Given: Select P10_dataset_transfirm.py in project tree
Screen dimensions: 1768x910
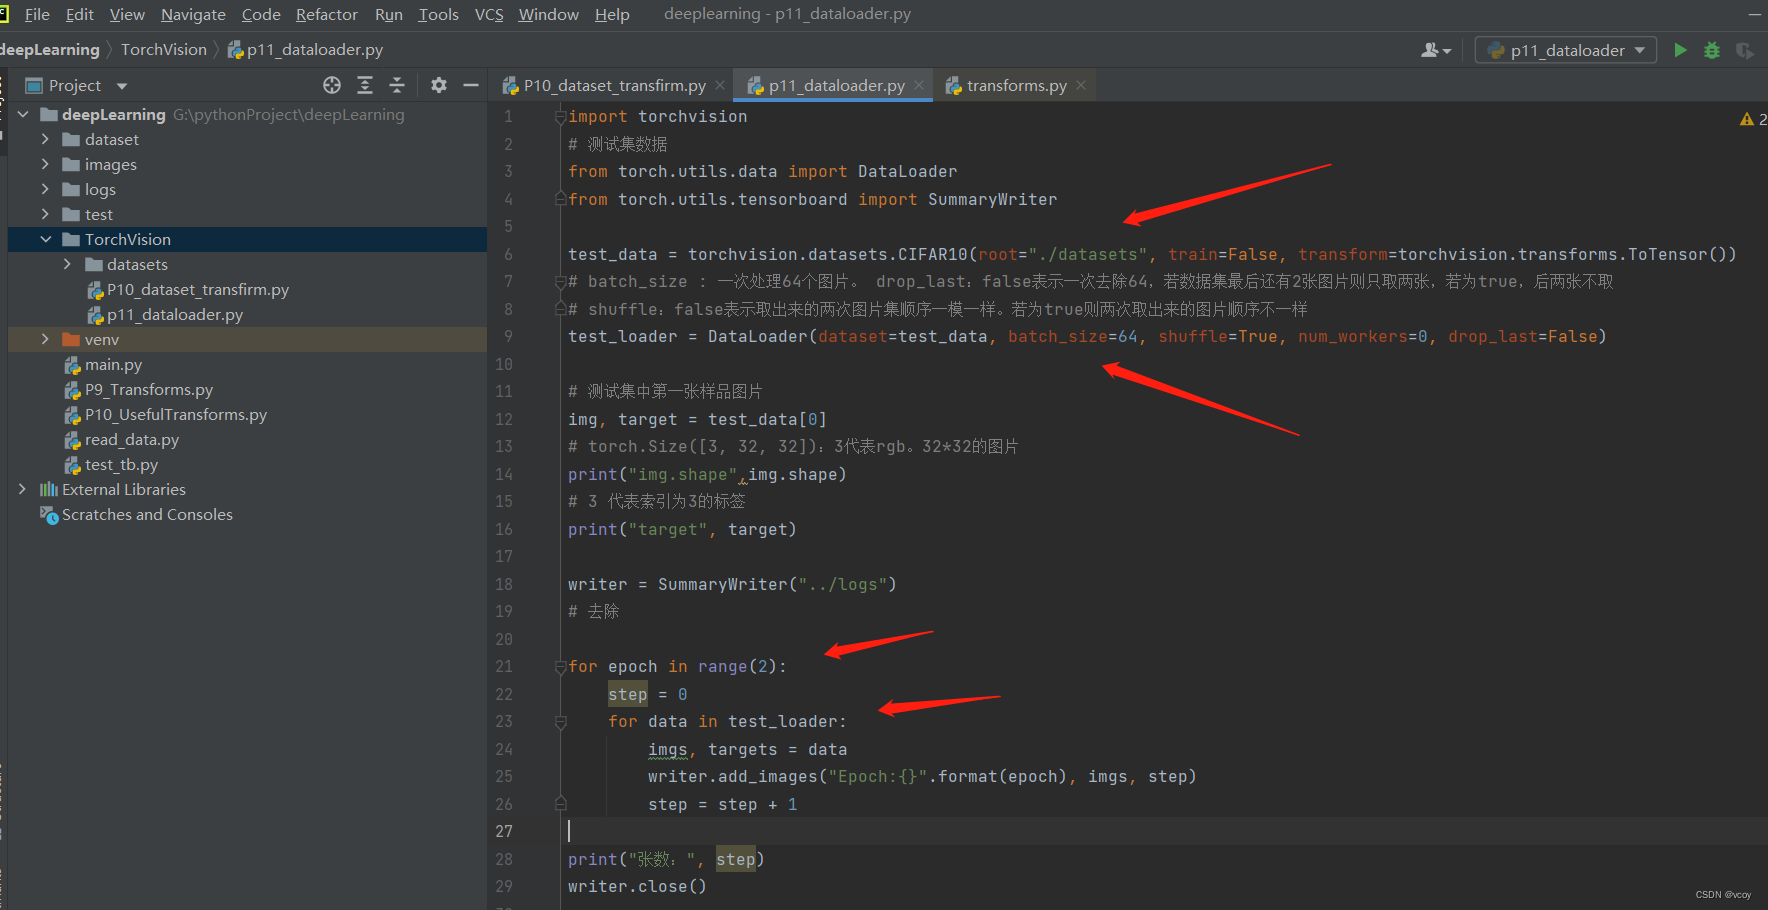Looking at the screenshot, I should tap(197, 290).
